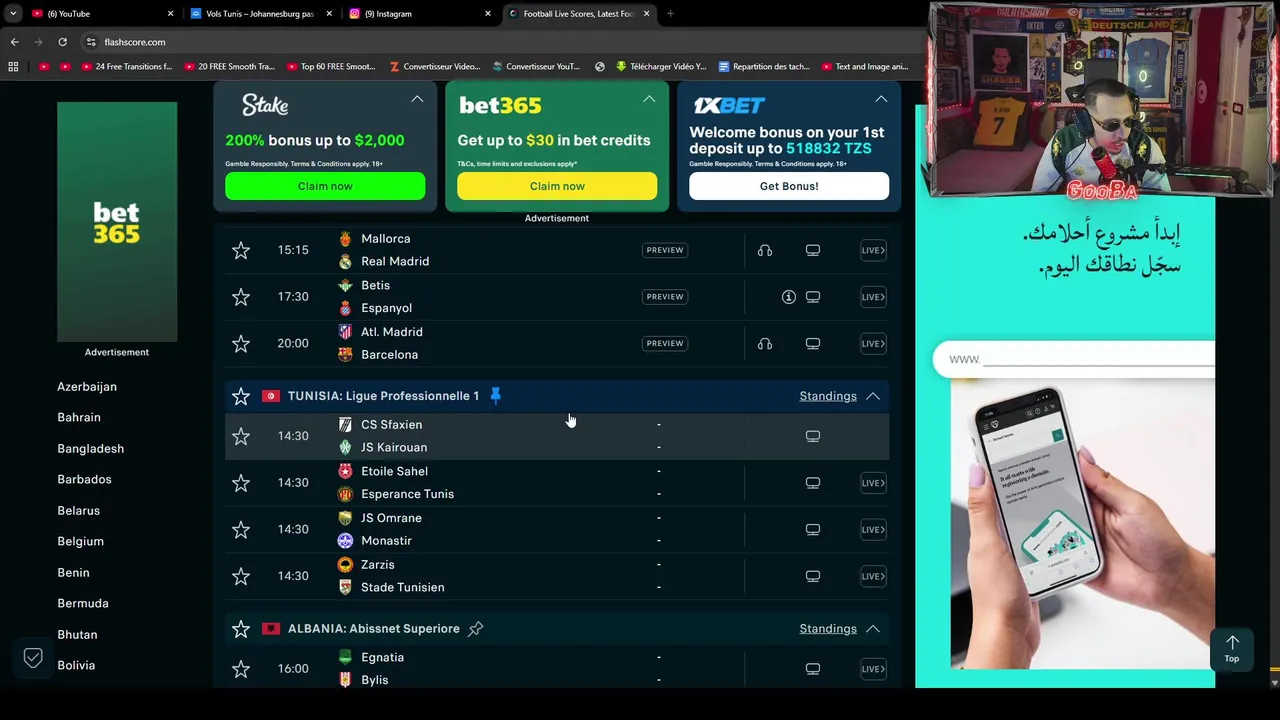Open PREVIEW for Mallorca vs Real Madrid
Screen dimensions: 1280x720
[665, 250]
